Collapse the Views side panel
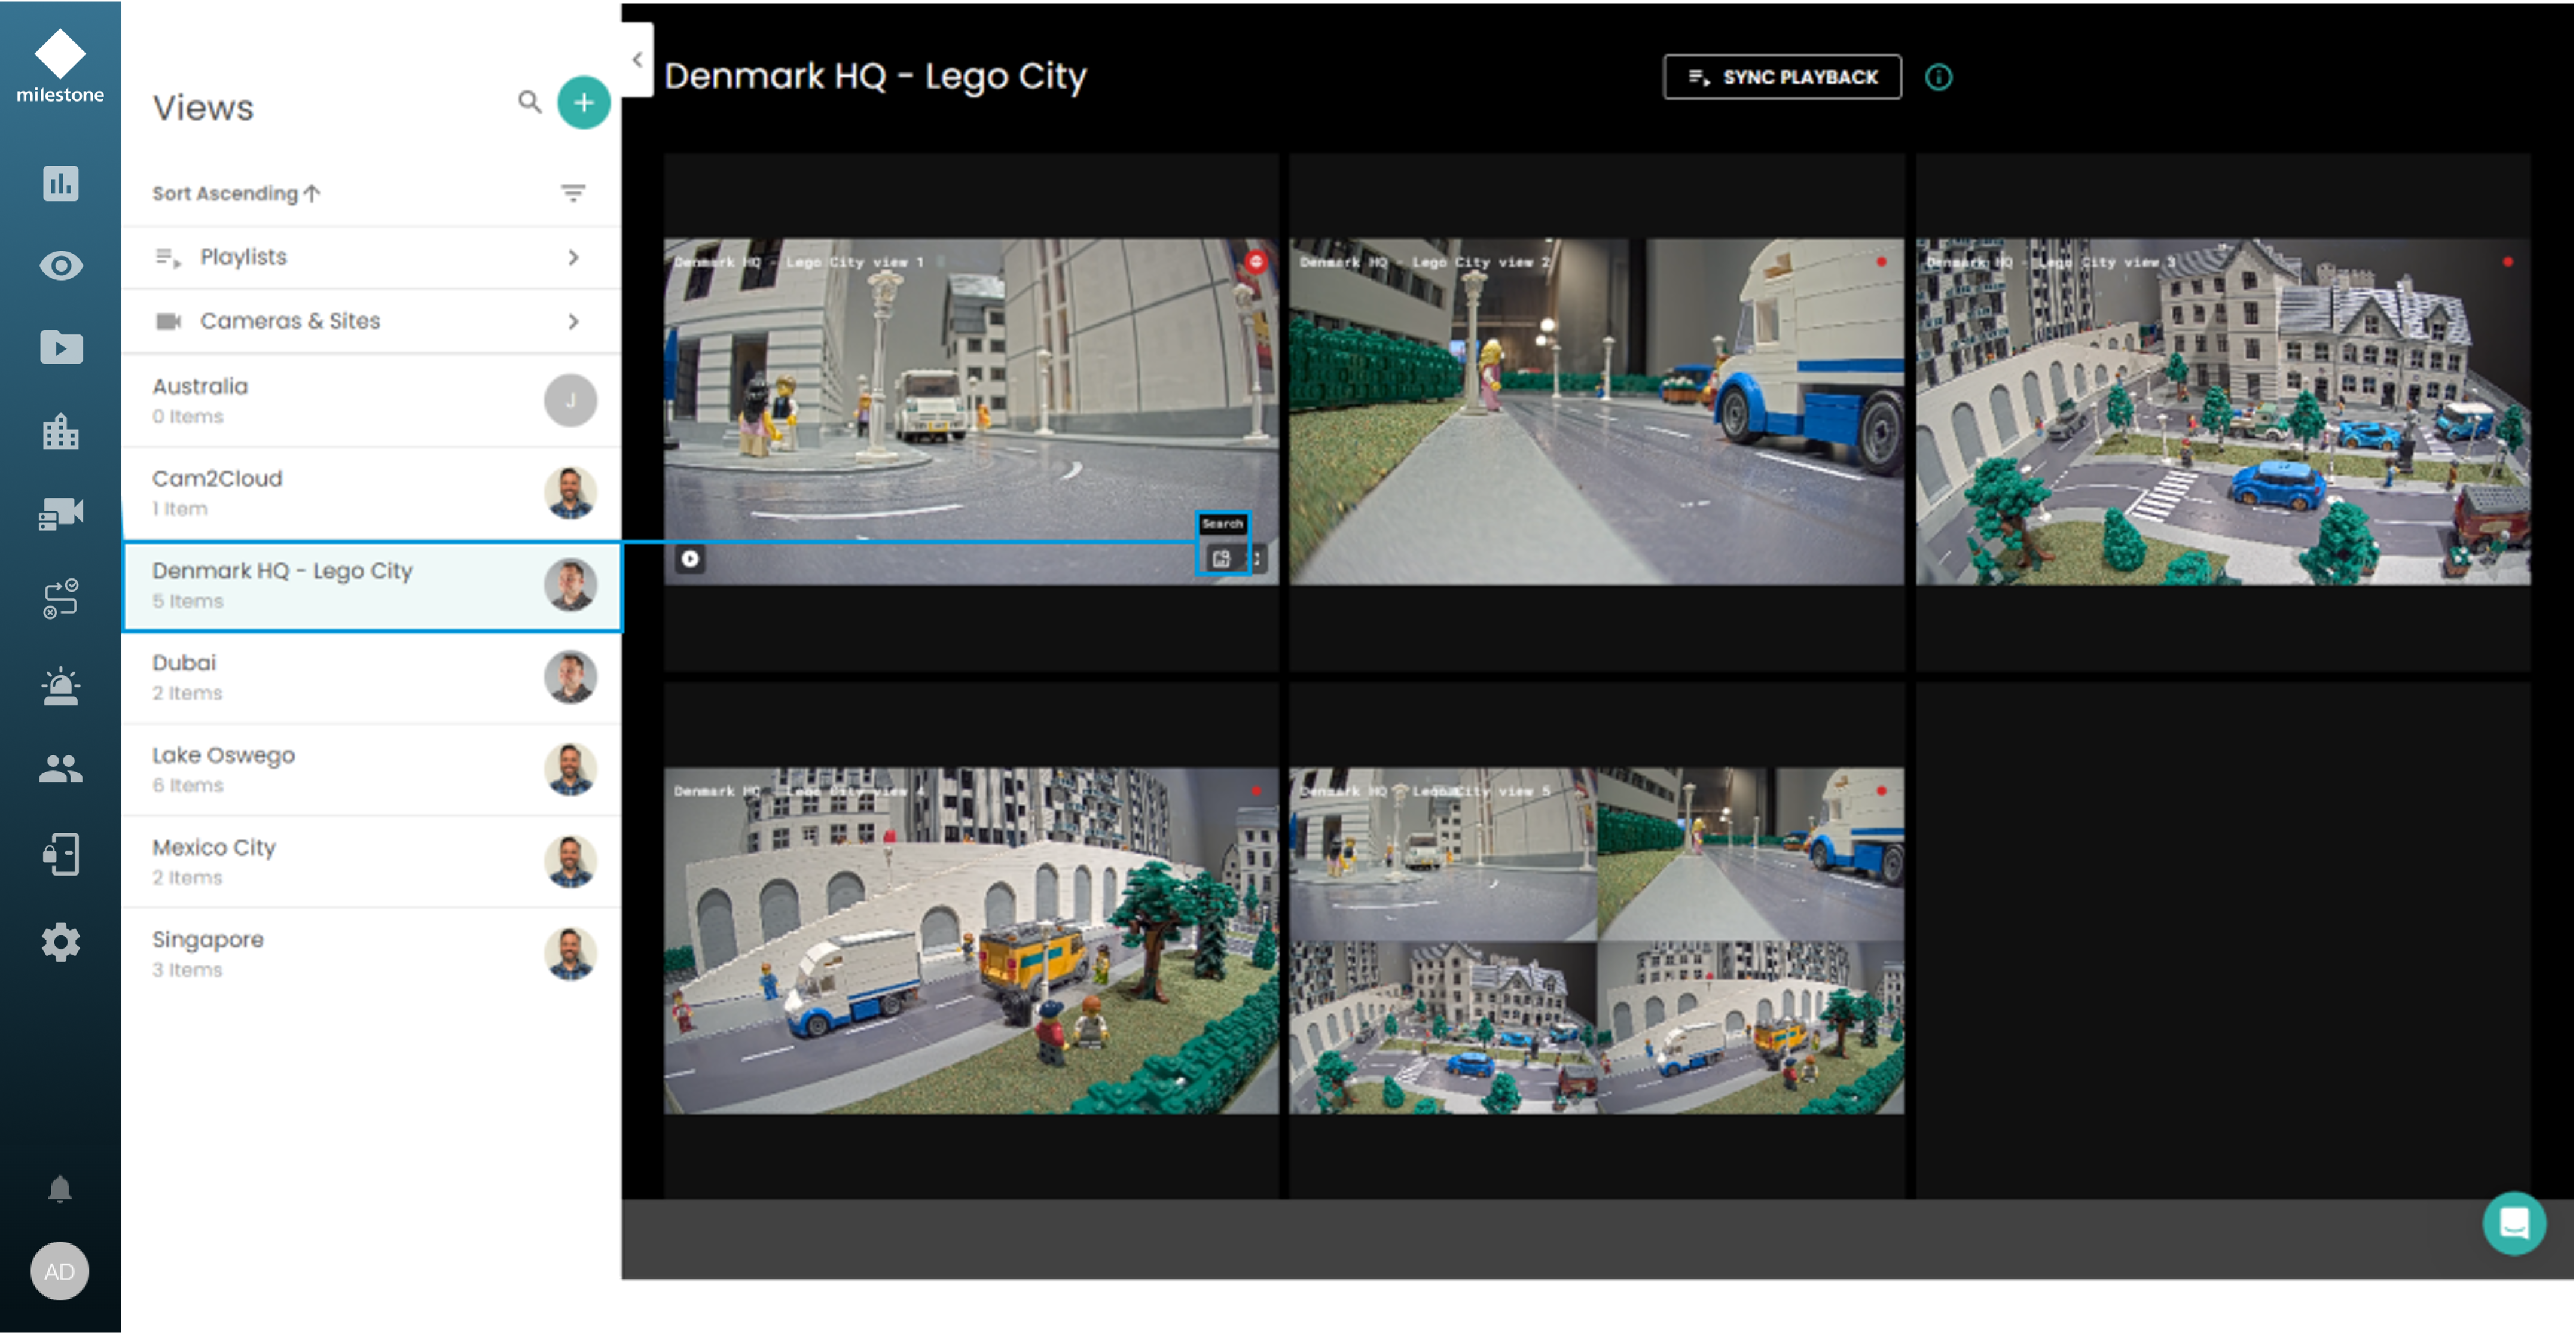This screenshot has height=1335, width=2576. click(637, 60)
